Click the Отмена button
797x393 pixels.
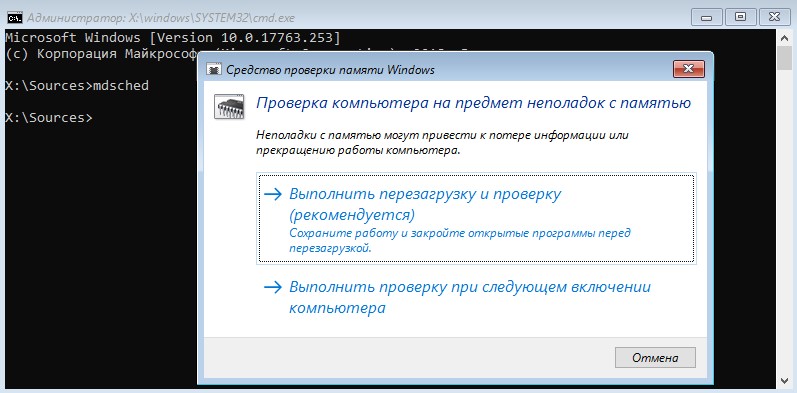click(x=655, y=357)
